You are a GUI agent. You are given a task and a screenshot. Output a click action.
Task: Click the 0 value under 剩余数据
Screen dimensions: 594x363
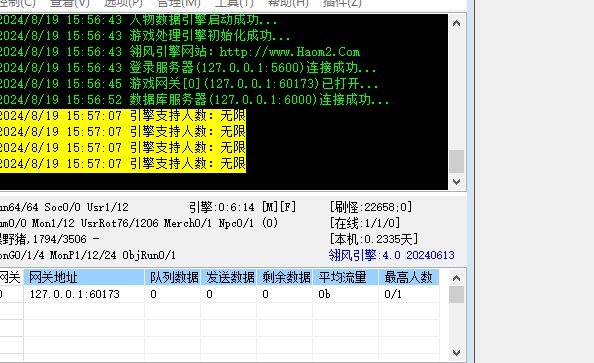pyautogui.click(x=265, y=294)
